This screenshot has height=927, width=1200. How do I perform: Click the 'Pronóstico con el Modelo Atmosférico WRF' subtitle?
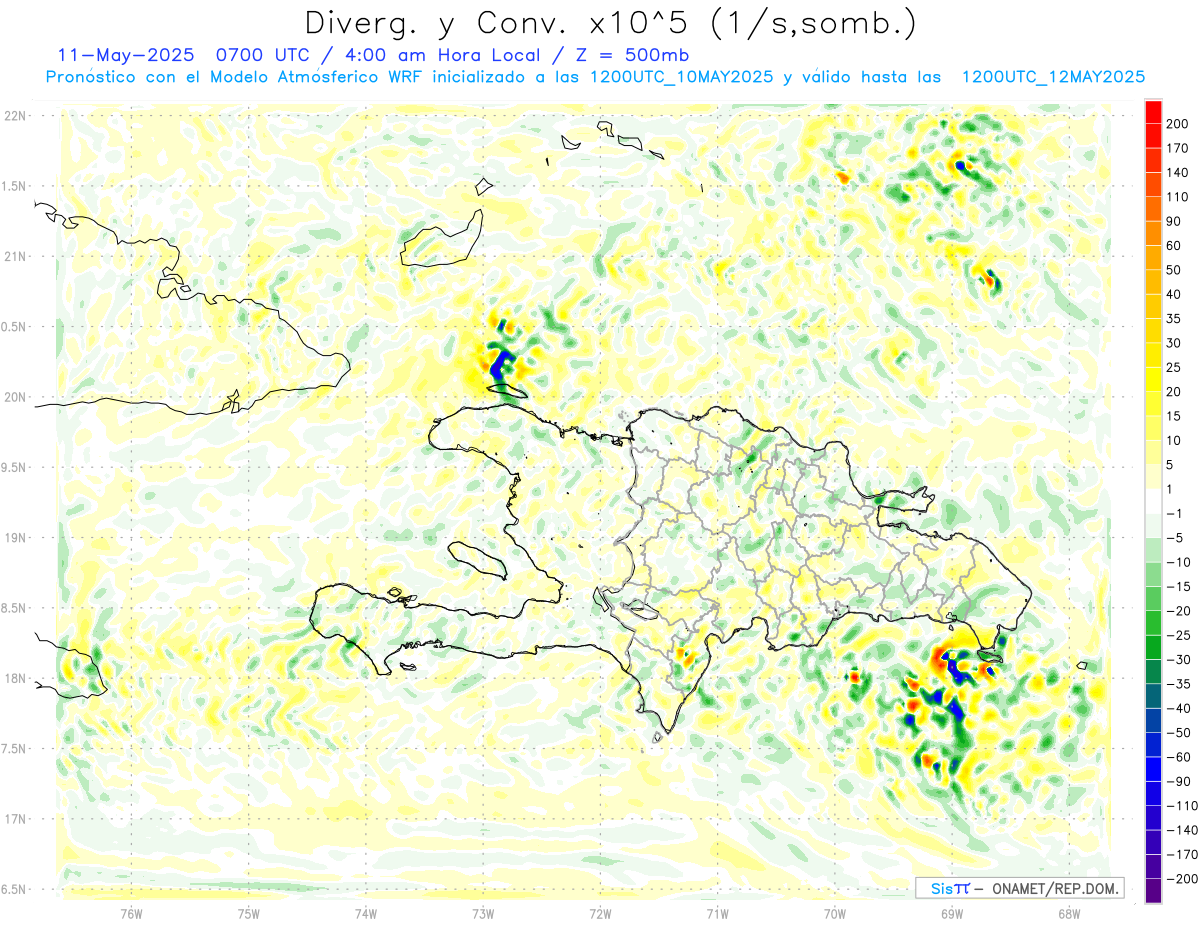coord(235,77)
